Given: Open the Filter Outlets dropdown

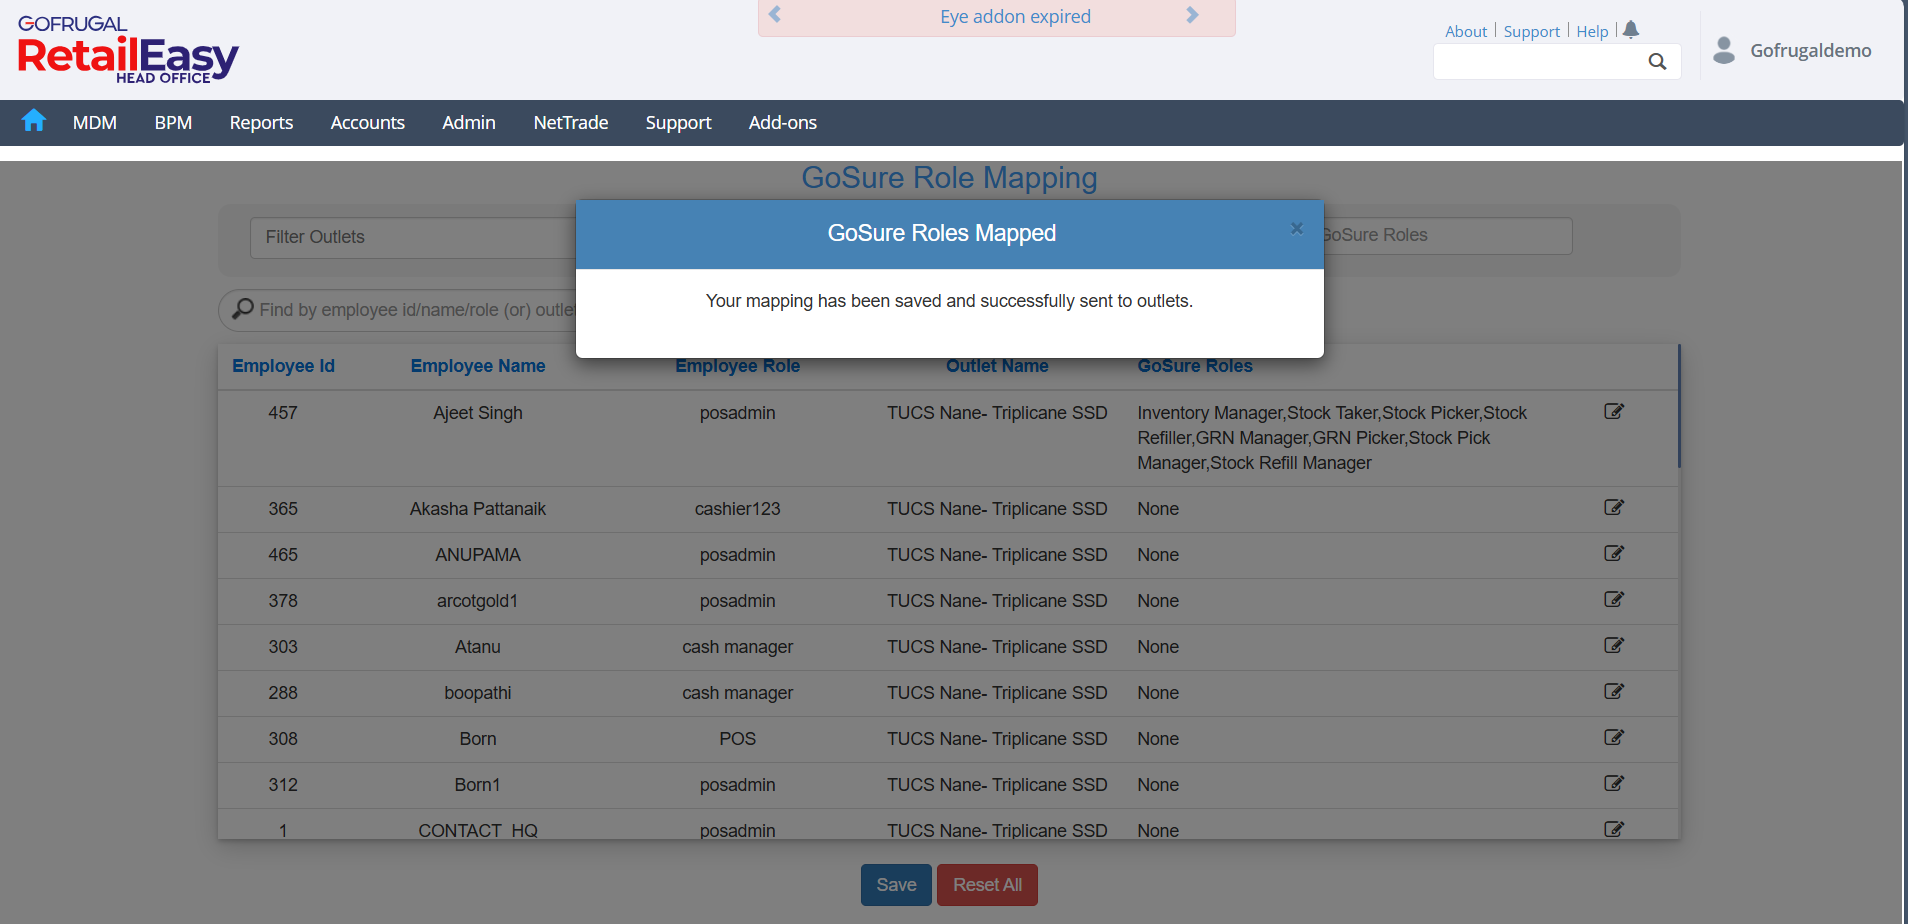Looking at the screenshot, I should 413,237.
